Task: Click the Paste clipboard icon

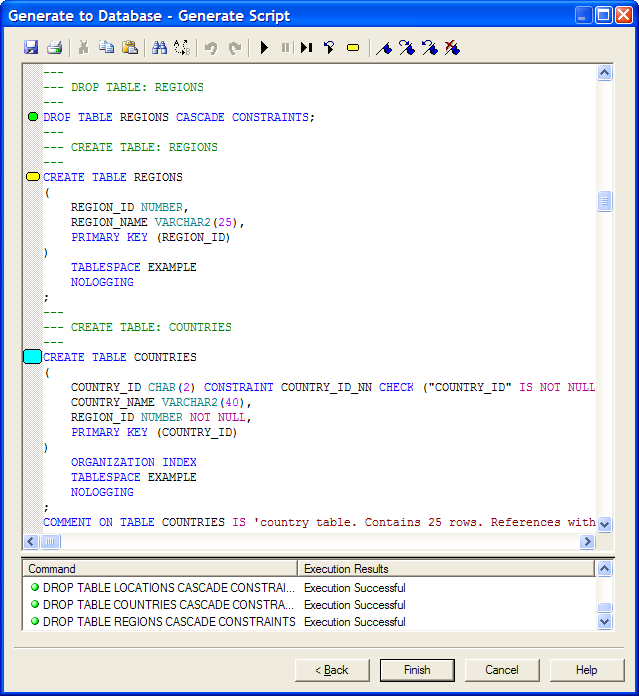Action: click(x=130, y=47)
